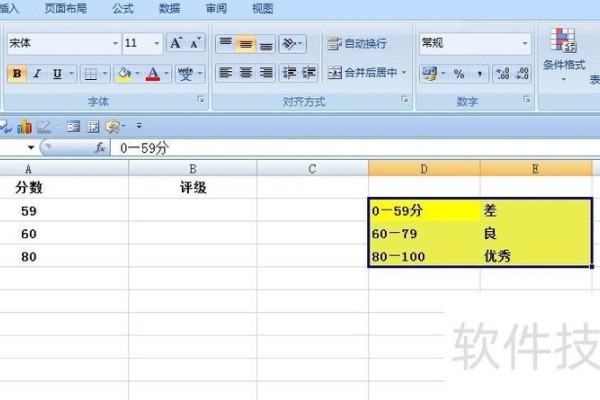Select cell containing 差

coord(536,210)
